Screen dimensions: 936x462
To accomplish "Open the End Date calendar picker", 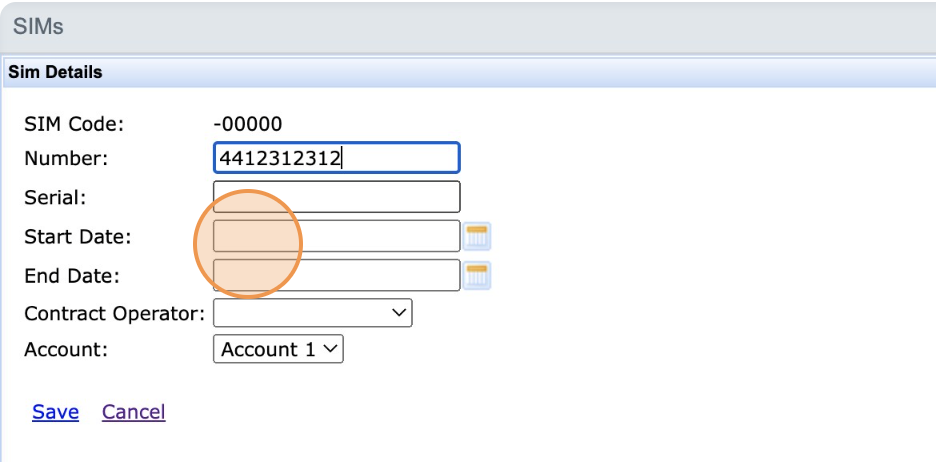I will click(x=477, y=275).
